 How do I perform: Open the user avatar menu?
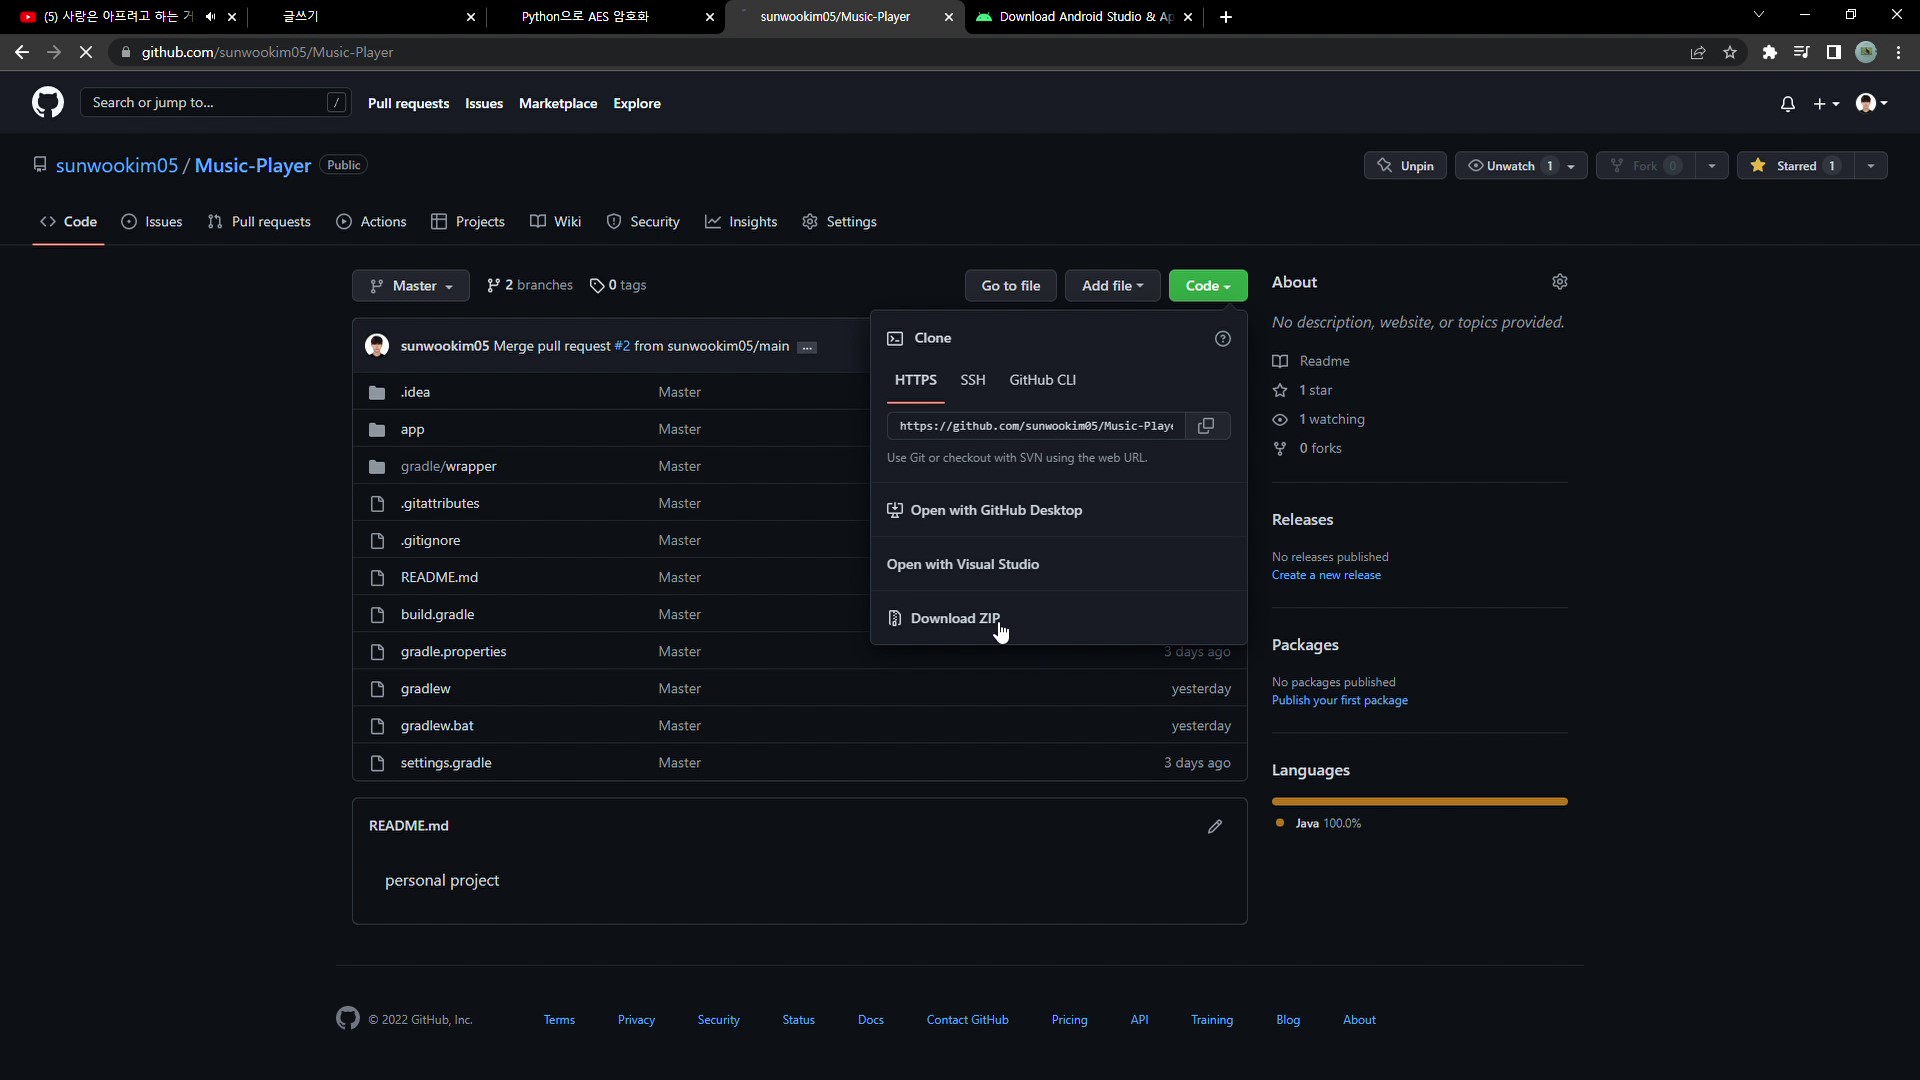point(1872,103)
